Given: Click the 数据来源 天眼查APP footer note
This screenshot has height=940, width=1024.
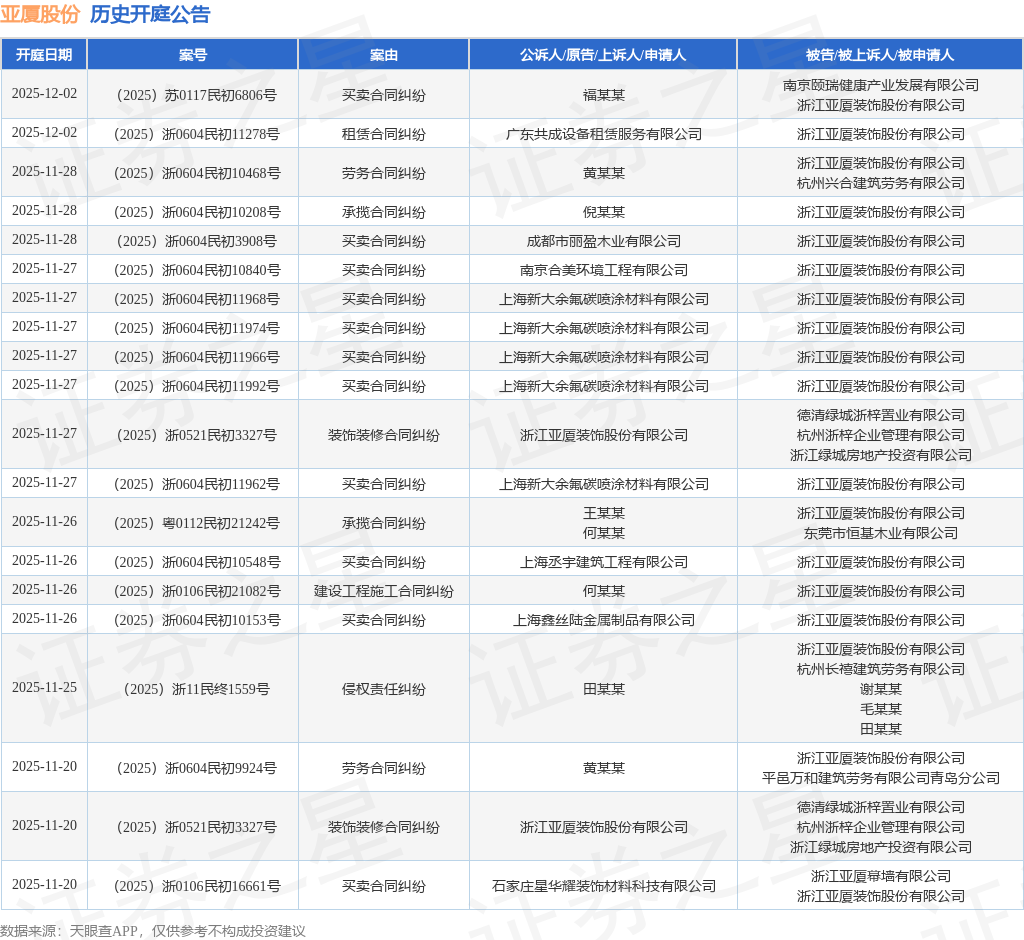Looking at the screenshot, I should [x=153, y=931].
